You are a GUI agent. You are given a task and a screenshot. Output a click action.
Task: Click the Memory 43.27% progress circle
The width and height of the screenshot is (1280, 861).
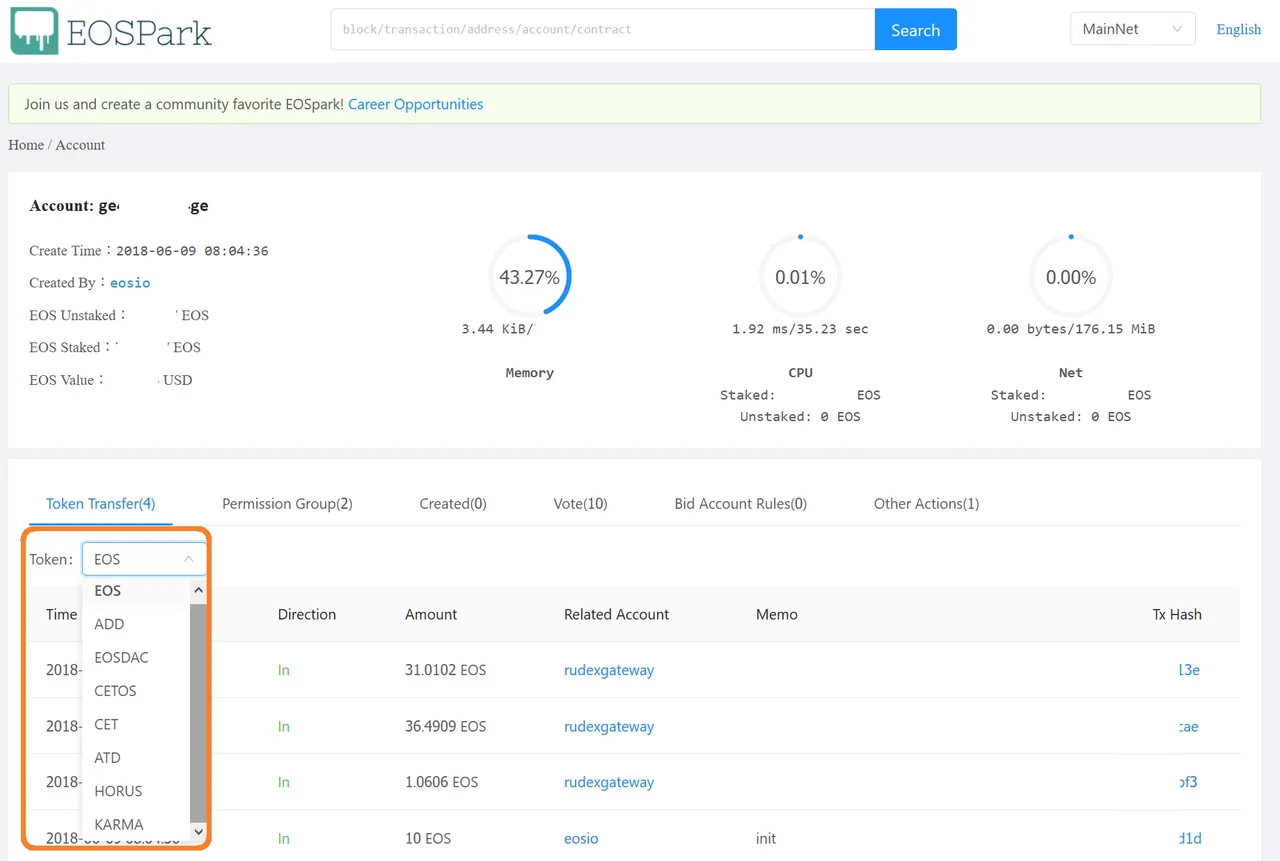pyautogui.click(x=529, y=277)
